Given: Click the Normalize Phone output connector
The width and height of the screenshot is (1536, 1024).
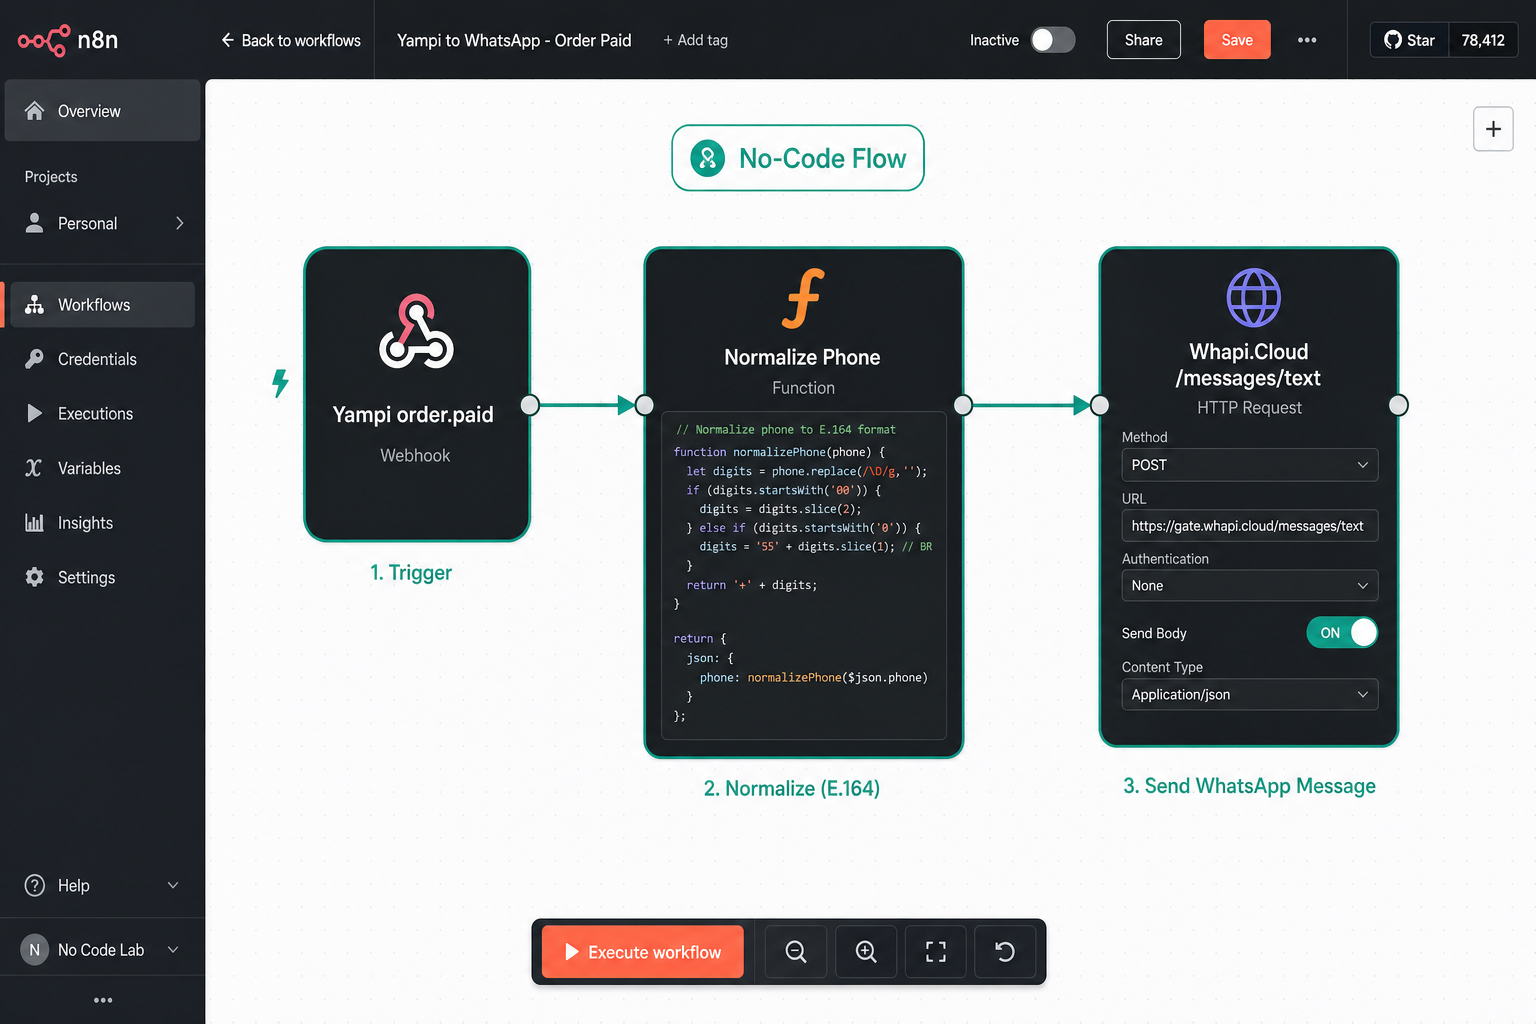Looking at the screenshot, I should (x=963, y=405).
